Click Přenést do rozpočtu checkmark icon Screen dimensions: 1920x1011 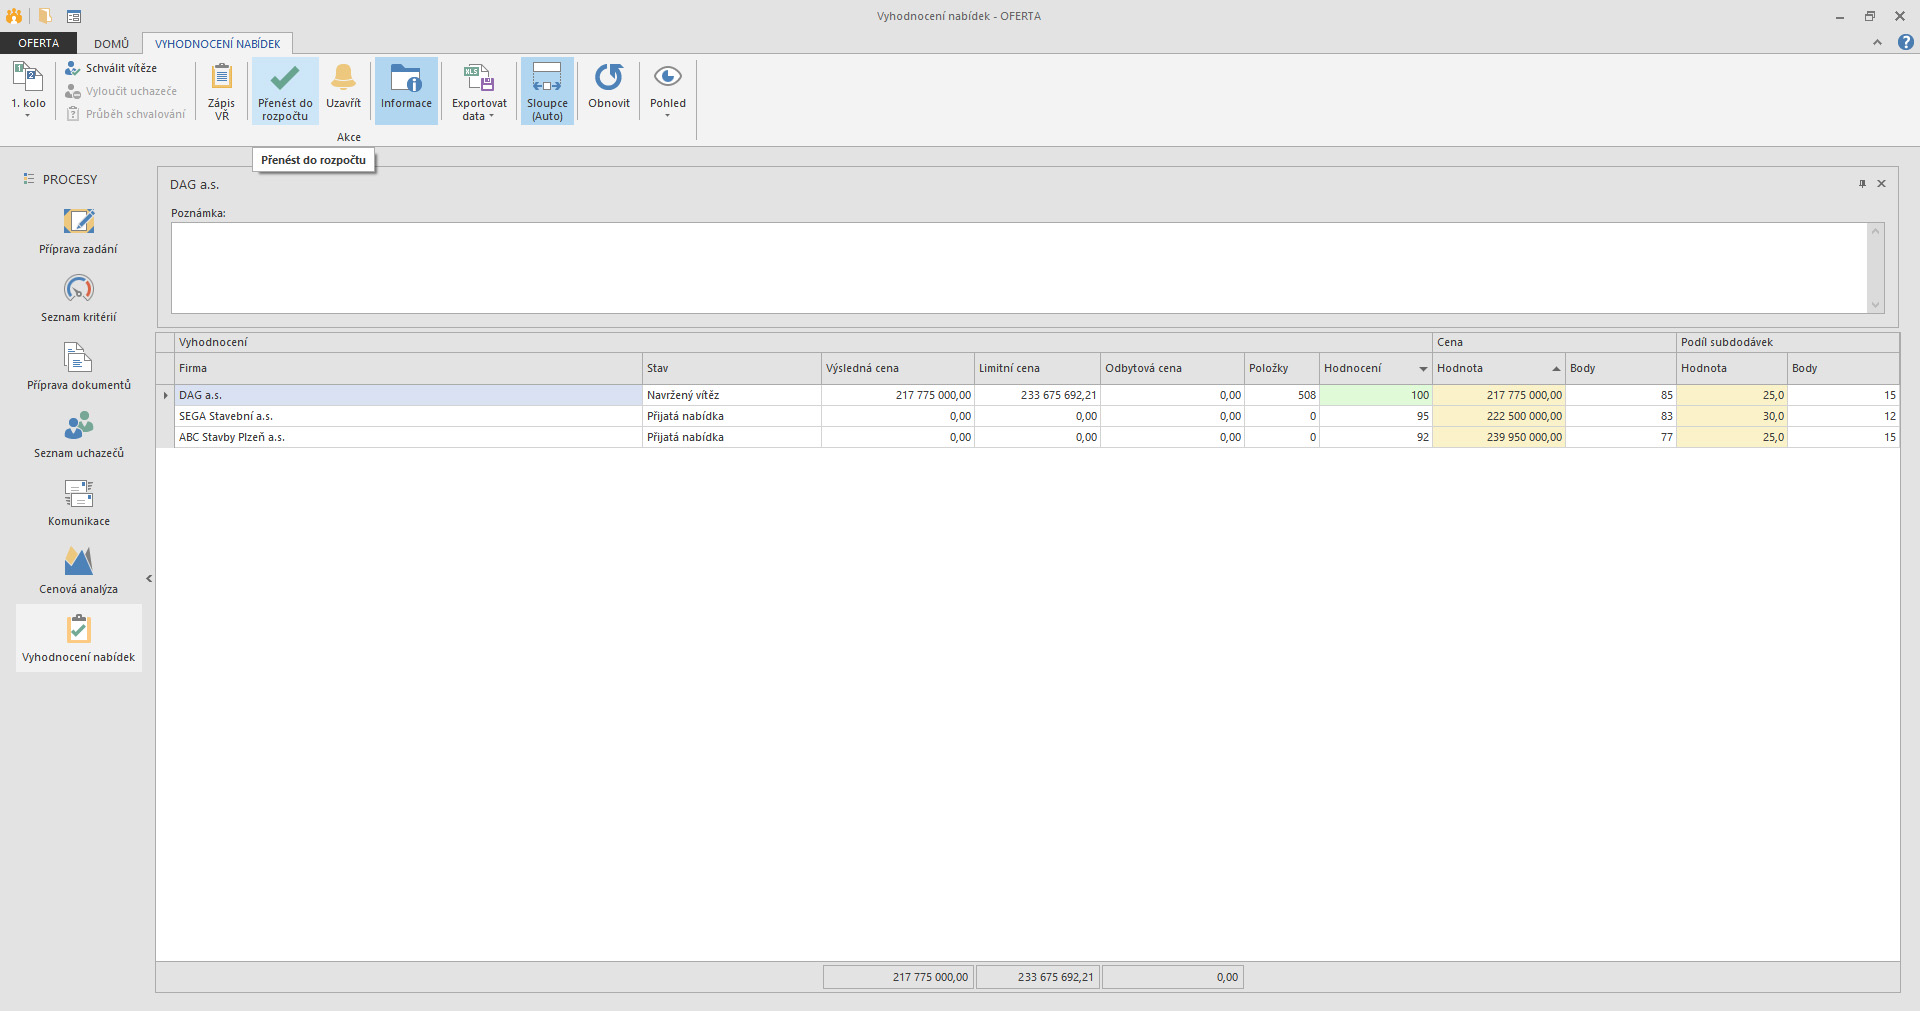[x=285, y=78]
